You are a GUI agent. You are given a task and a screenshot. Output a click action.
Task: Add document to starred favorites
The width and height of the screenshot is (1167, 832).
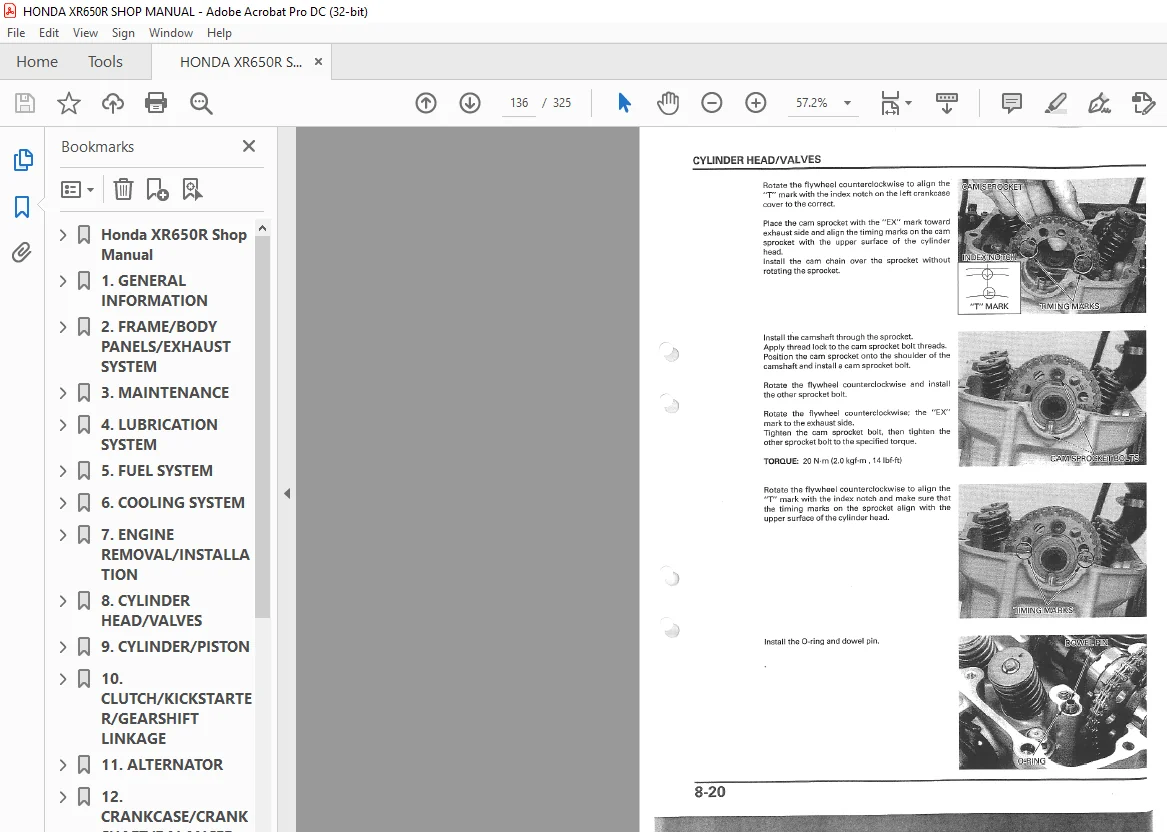[x=68, y=103]
